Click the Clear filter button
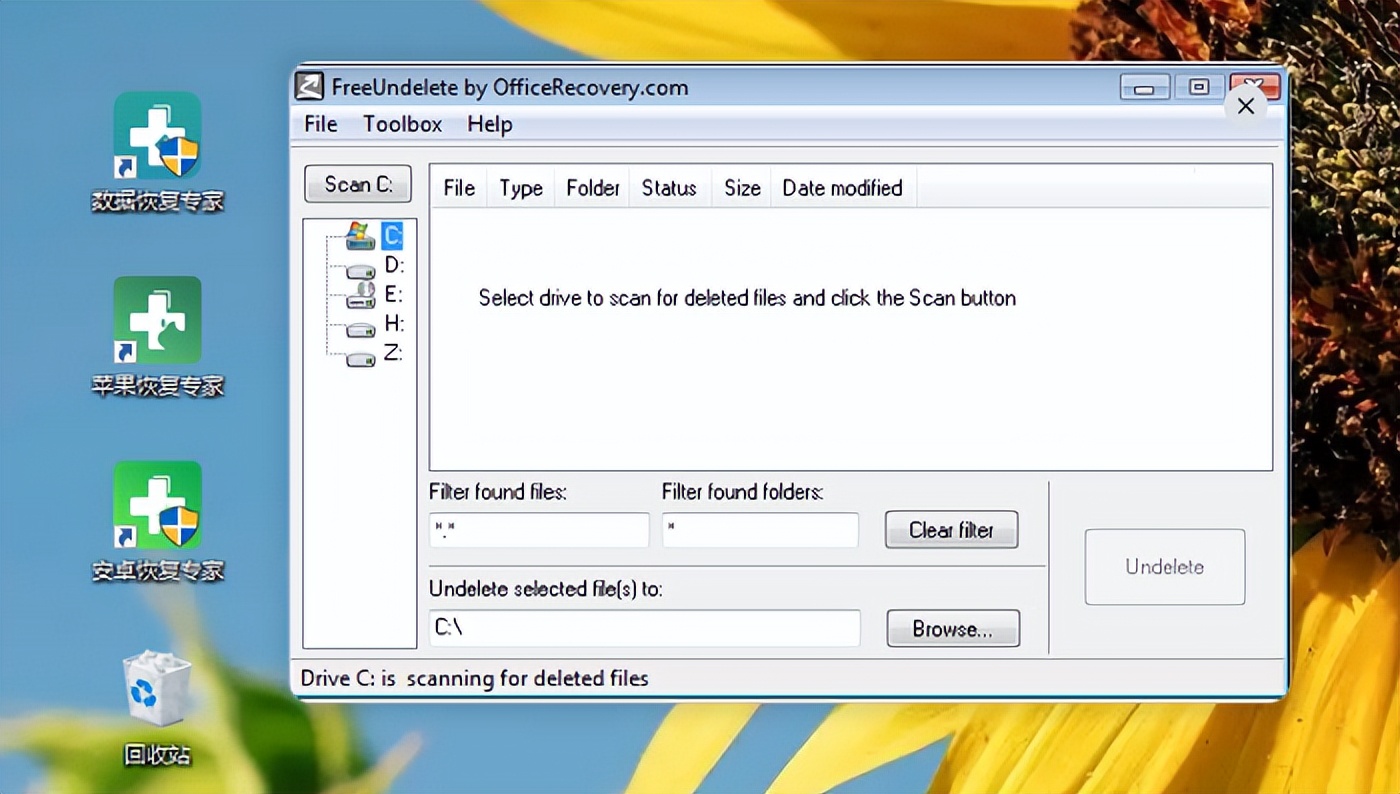 tap(951, 530)
